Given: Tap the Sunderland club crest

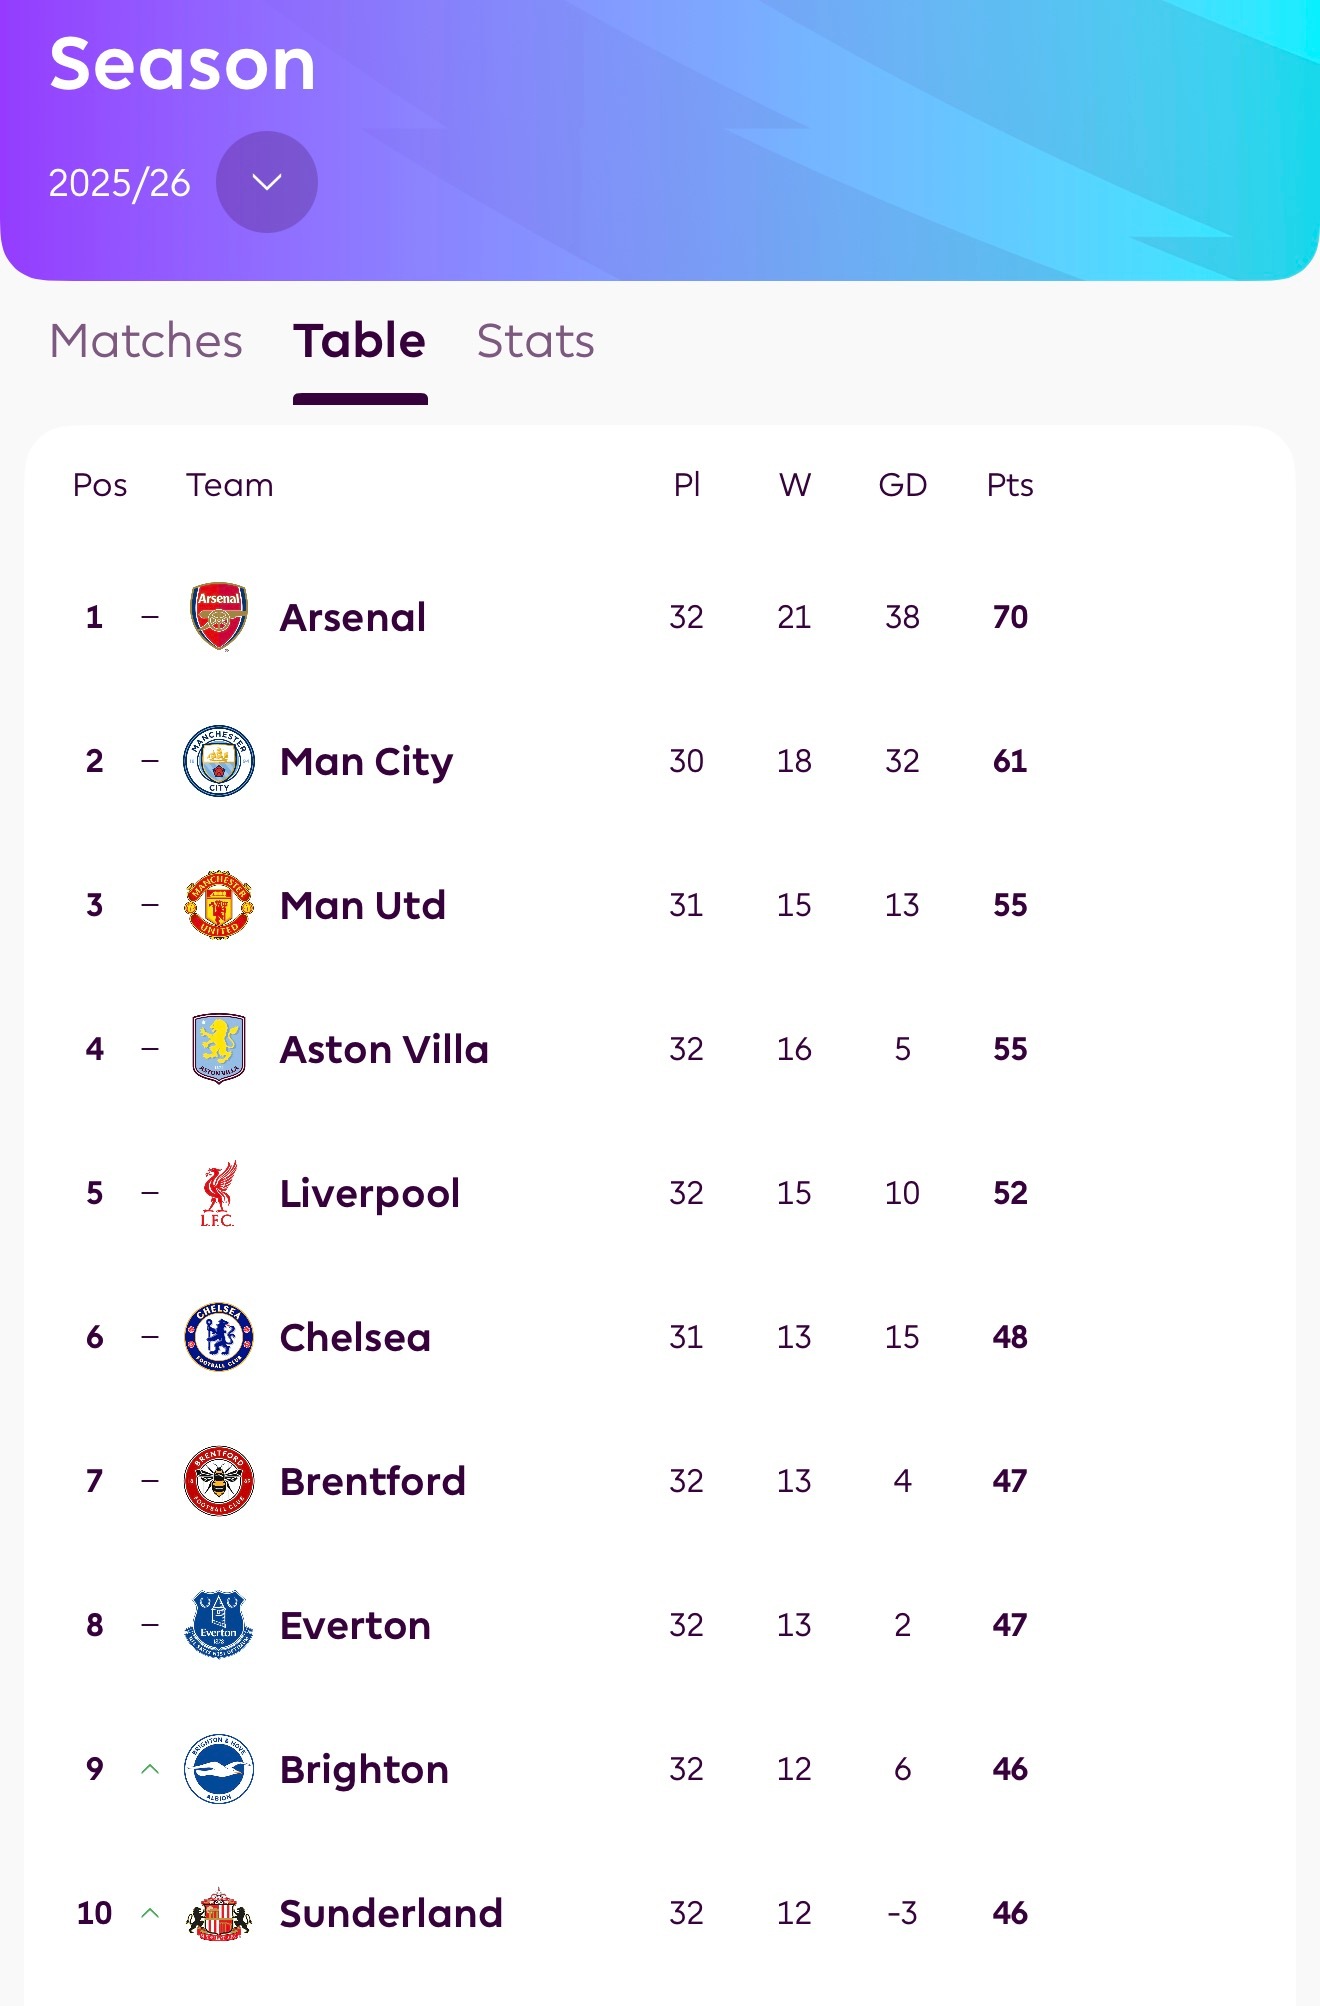Looking at the screenshot, I should click(x=219, y=1913).
